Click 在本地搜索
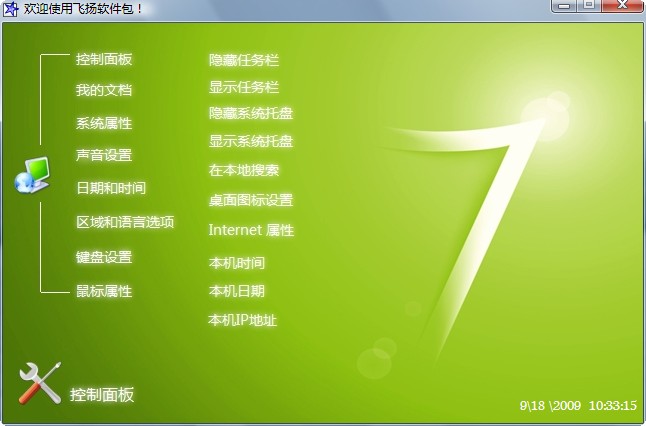 (x=244, y=170)
